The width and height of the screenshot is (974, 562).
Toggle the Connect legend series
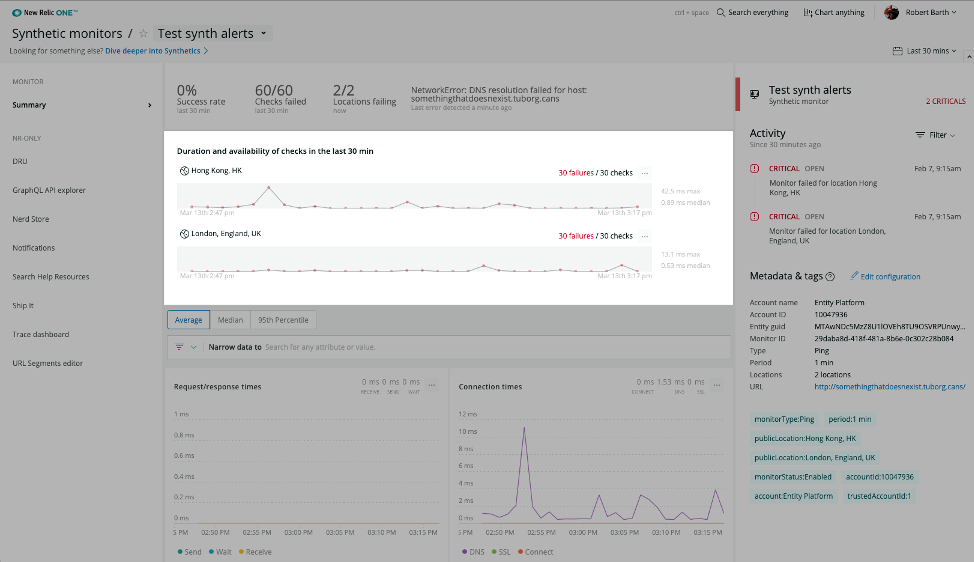coord(535,552)
